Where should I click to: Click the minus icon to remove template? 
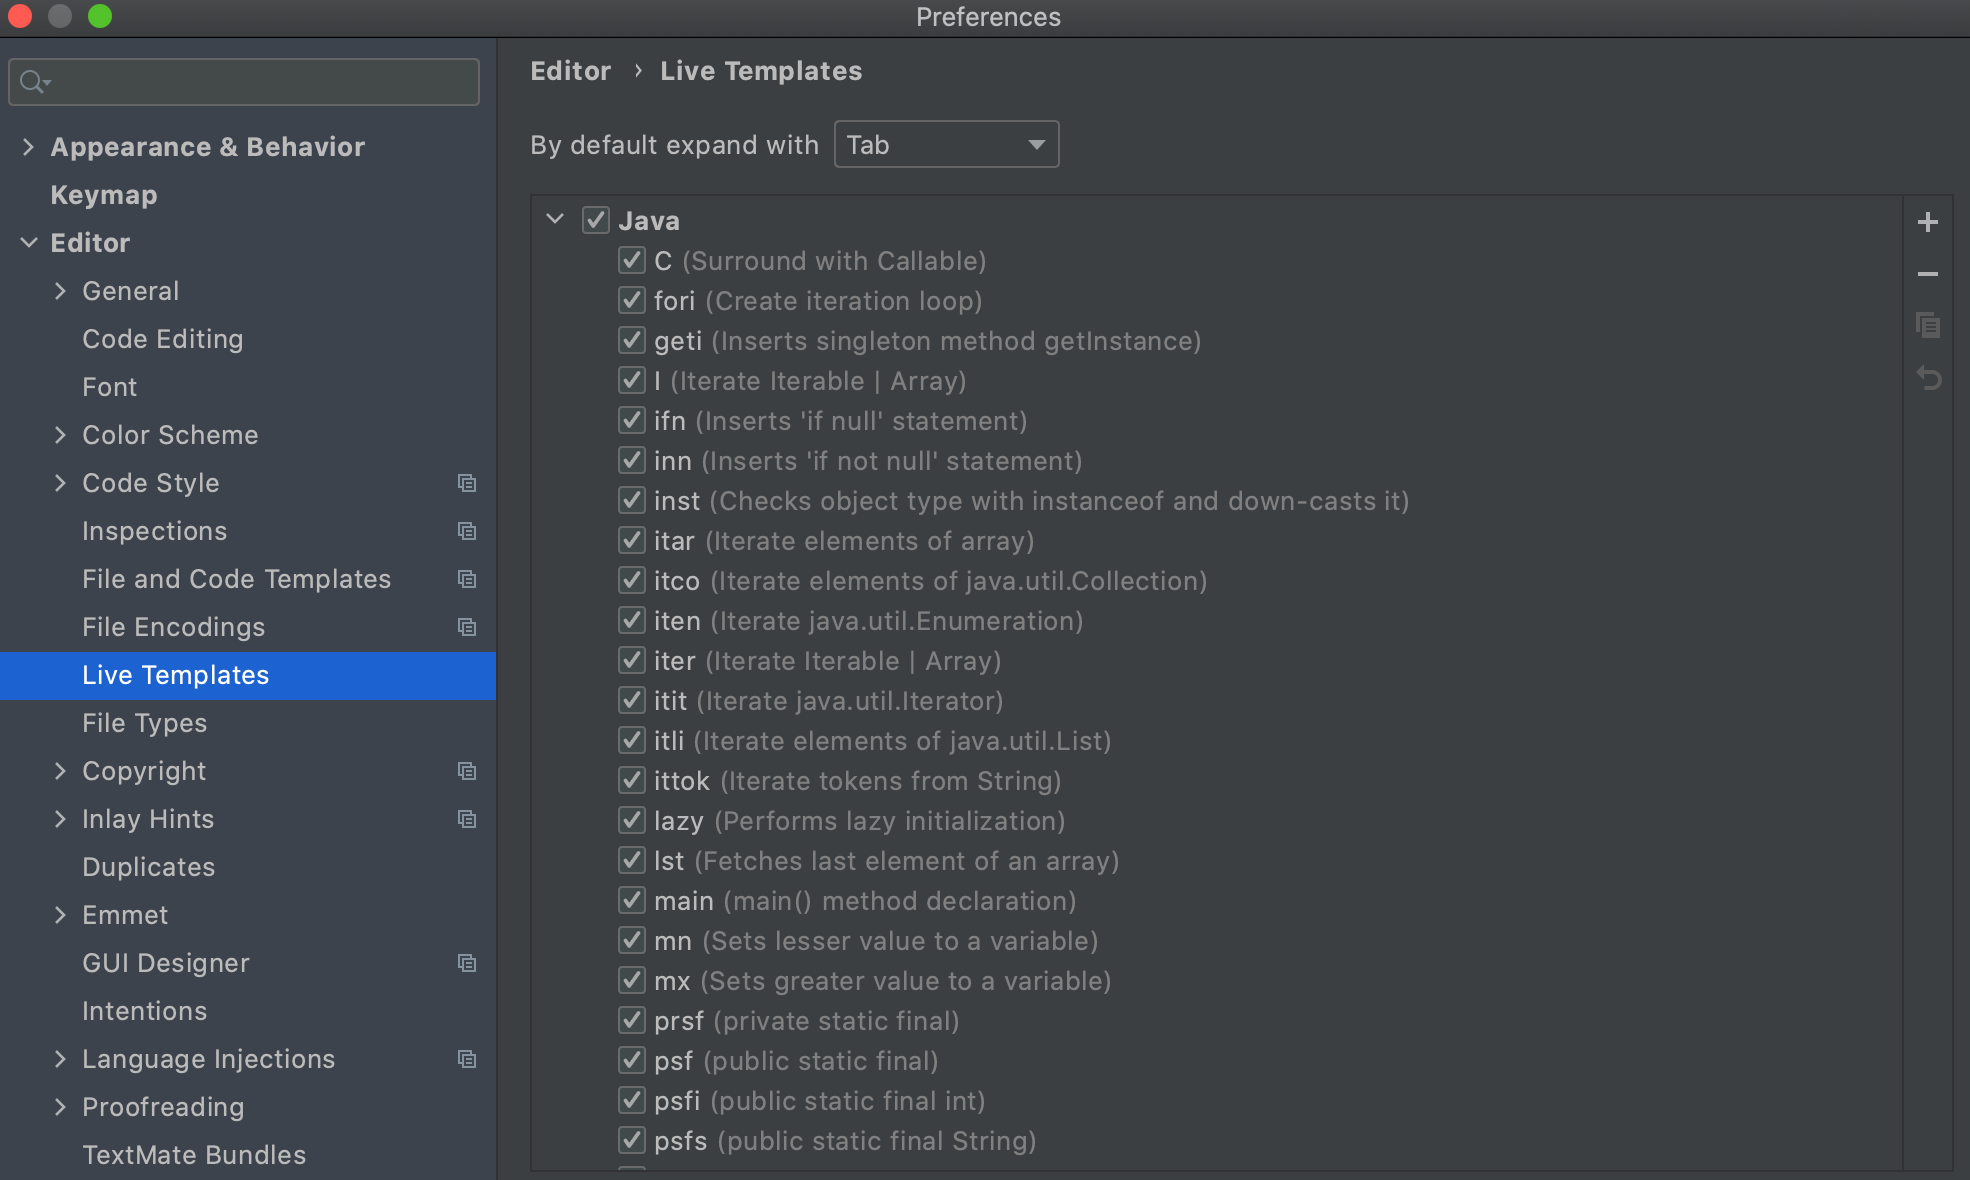coord(1928,274)
